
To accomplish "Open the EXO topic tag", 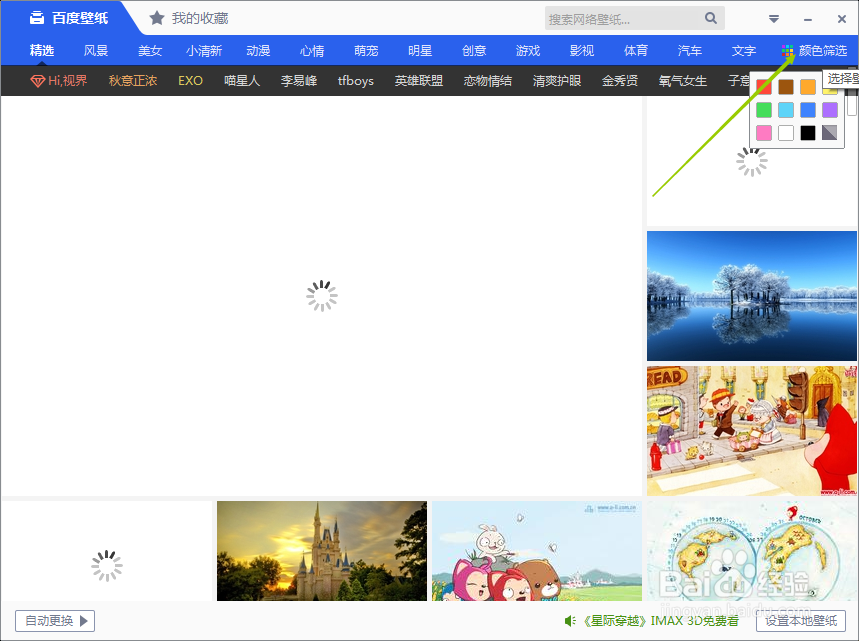I will tap(190, 81).
